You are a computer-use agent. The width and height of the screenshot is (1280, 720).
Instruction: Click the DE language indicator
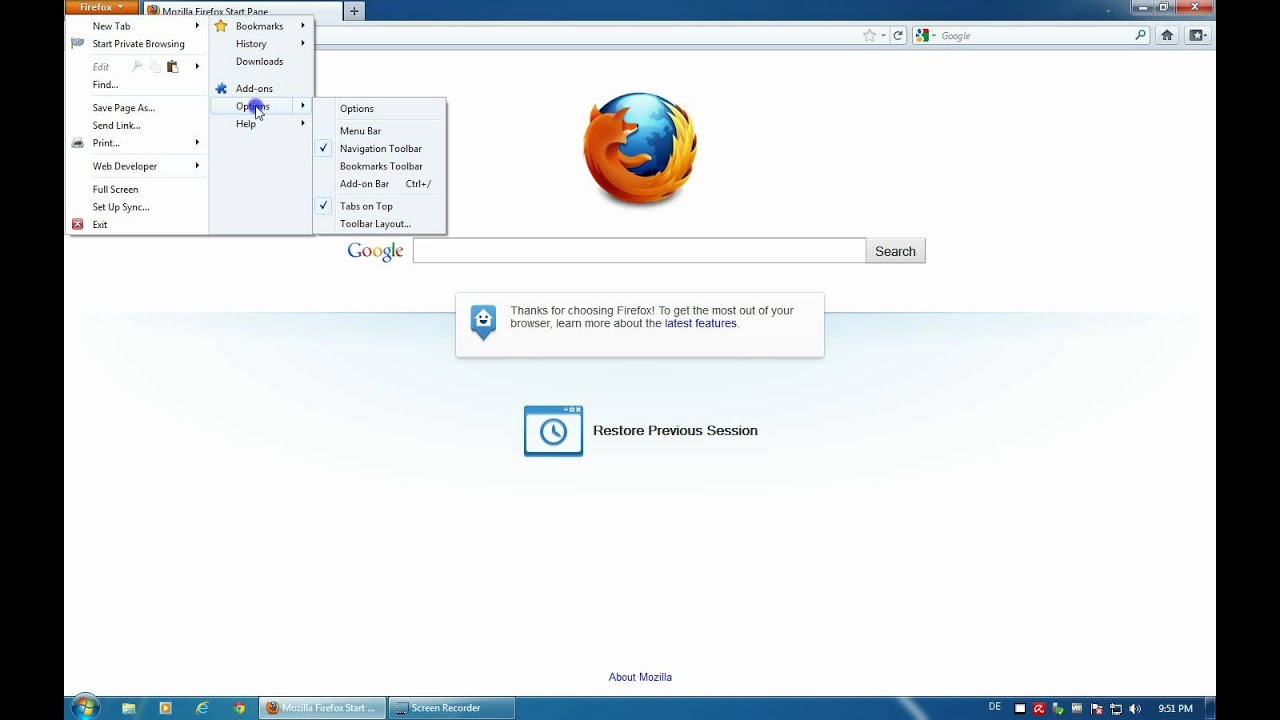point(995,706)
